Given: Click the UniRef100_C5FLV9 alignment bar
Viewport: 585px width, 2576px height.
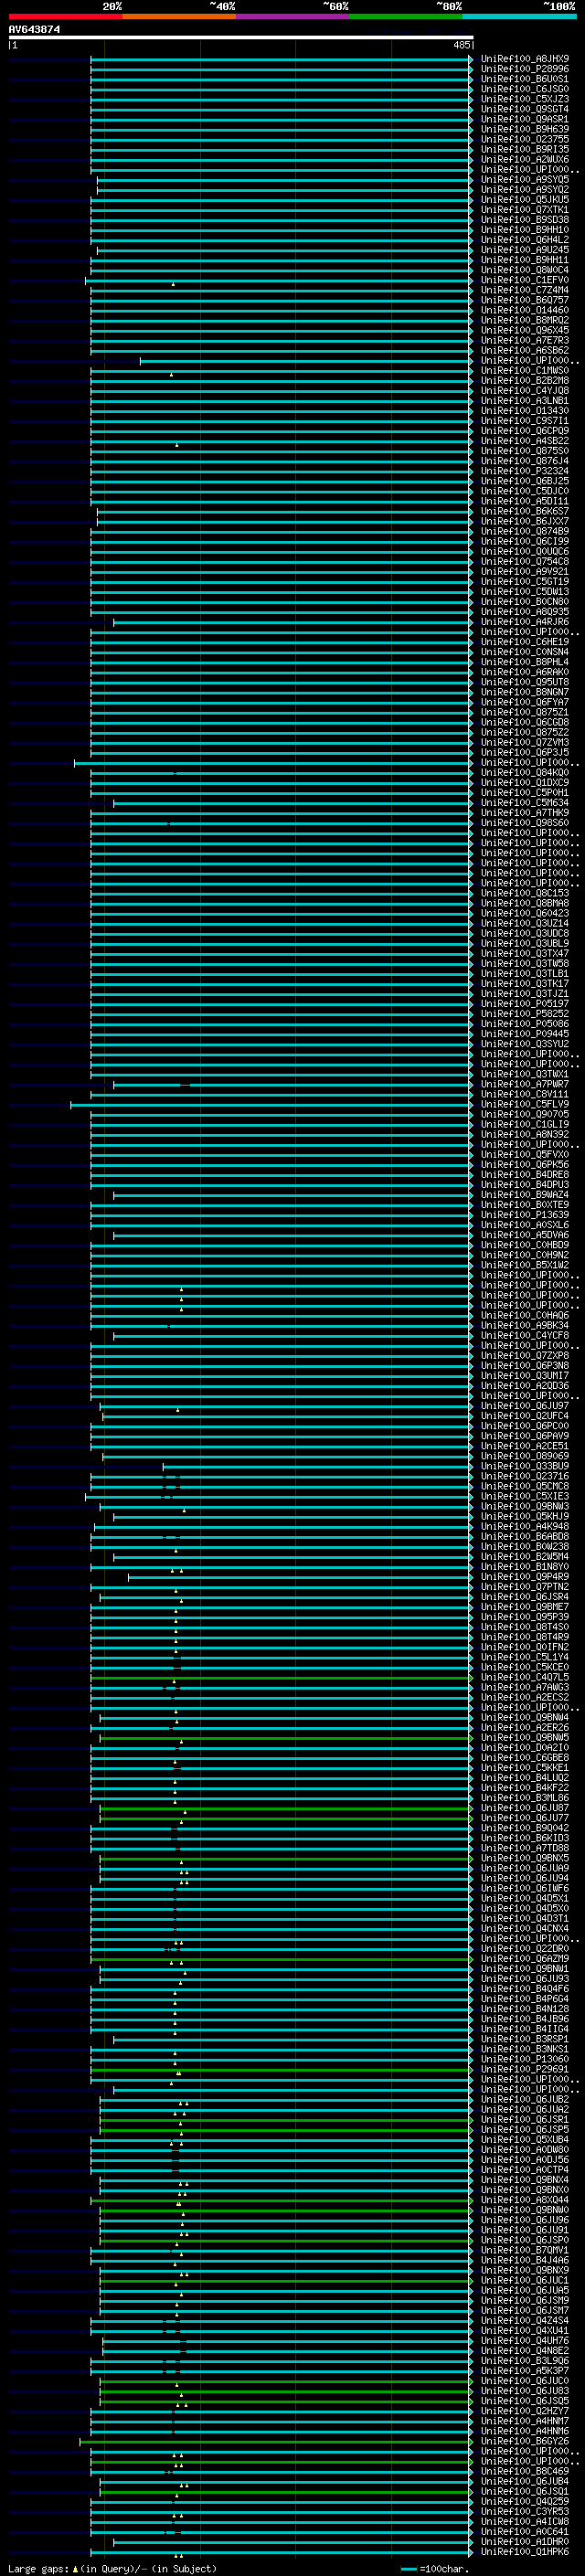Looking at the screenshot, I should coord(271,1105).
